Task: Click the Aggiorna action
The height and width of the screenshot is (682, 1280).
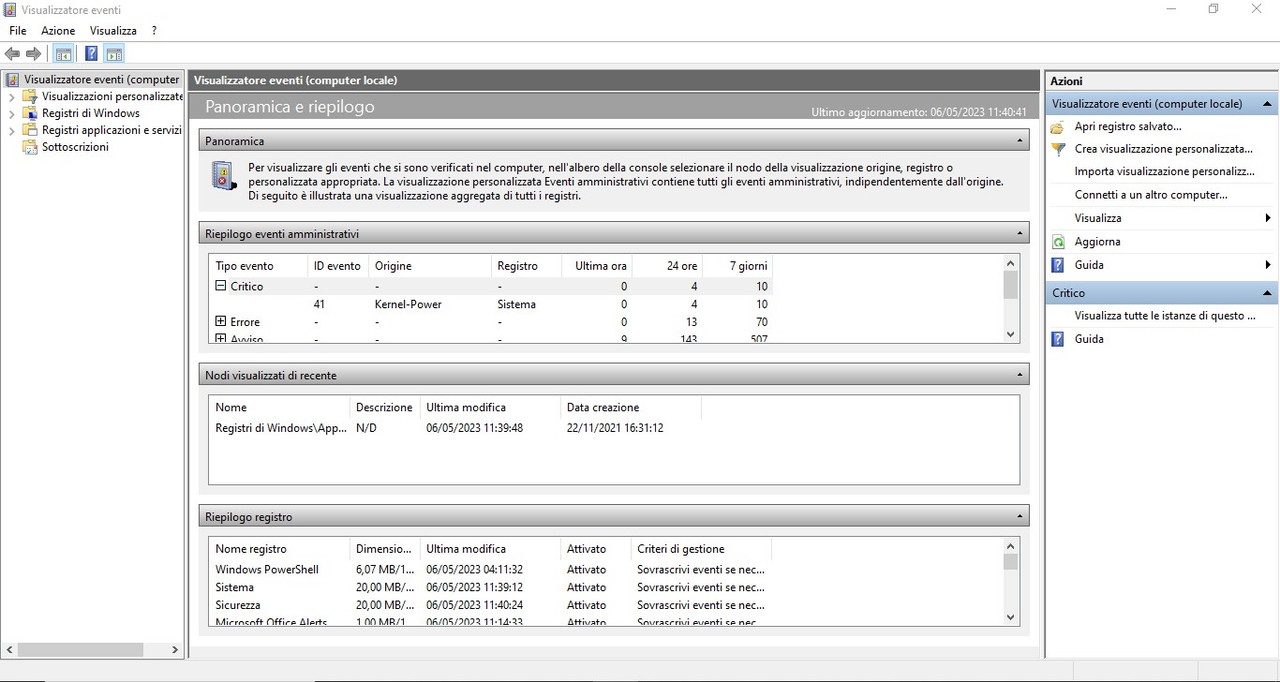Action: (x=1097, y=242)
